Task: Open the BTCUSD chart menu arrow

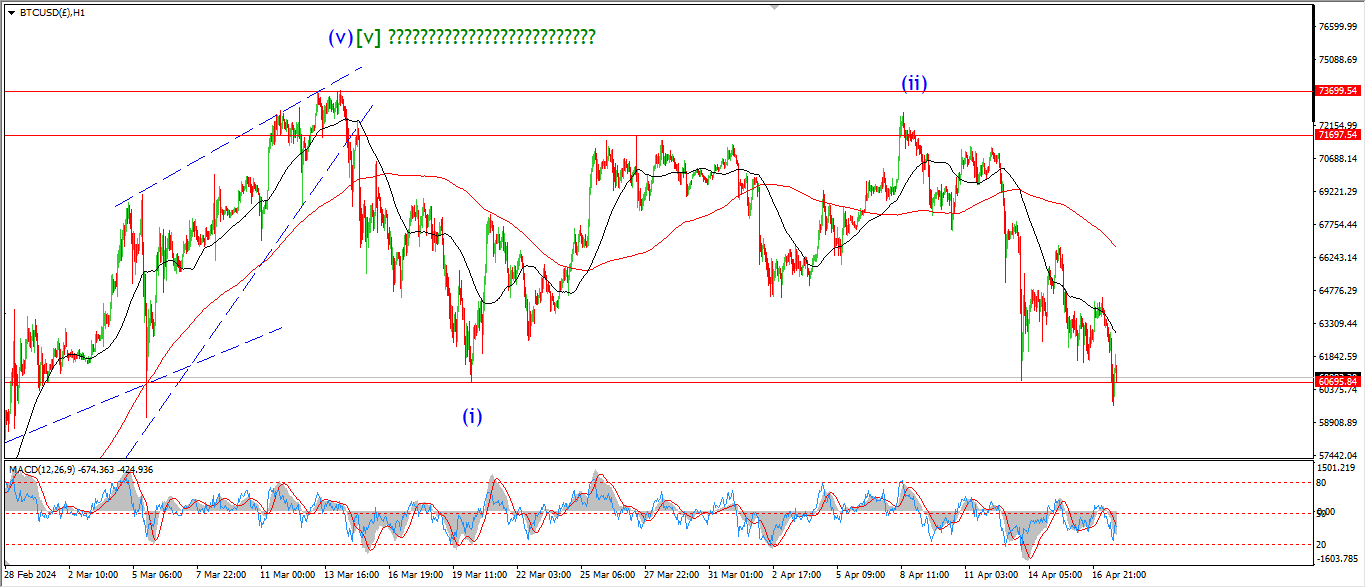Action: [x=11, y=13]
